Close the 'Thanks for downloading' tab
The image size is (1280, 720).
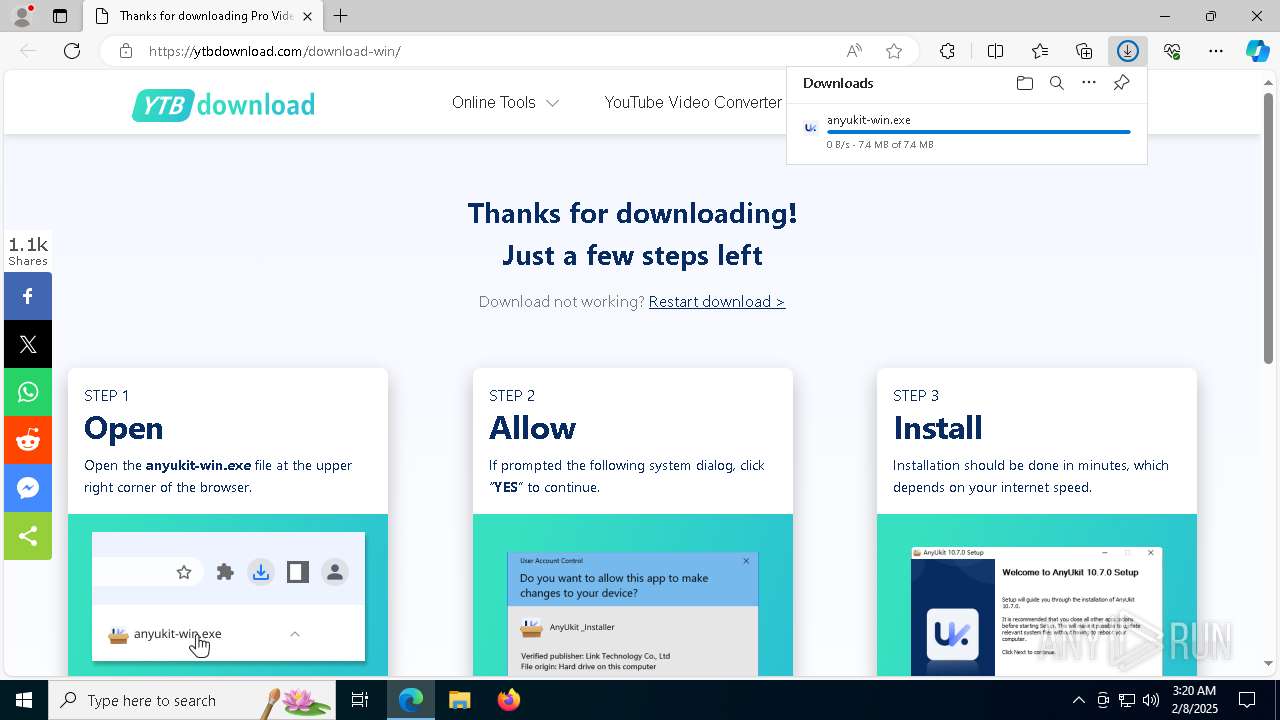[308, 16]
